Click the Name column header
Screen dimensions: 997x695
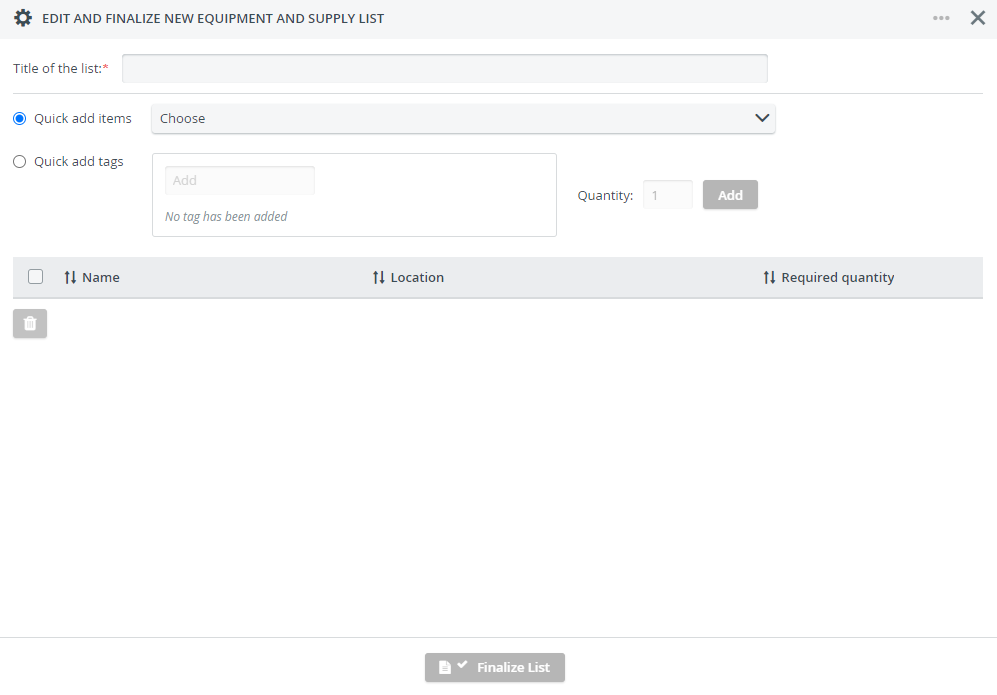coord(100,277)
